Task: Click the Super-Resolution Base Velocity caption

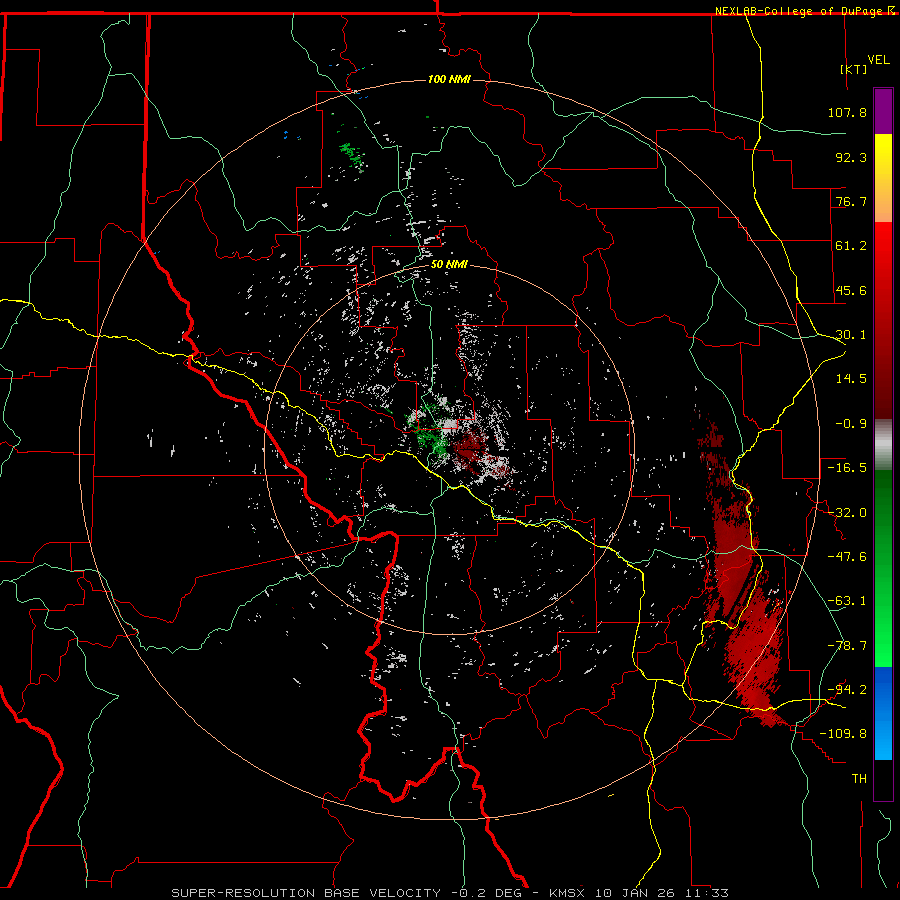Action: click(x=450, y=893)
